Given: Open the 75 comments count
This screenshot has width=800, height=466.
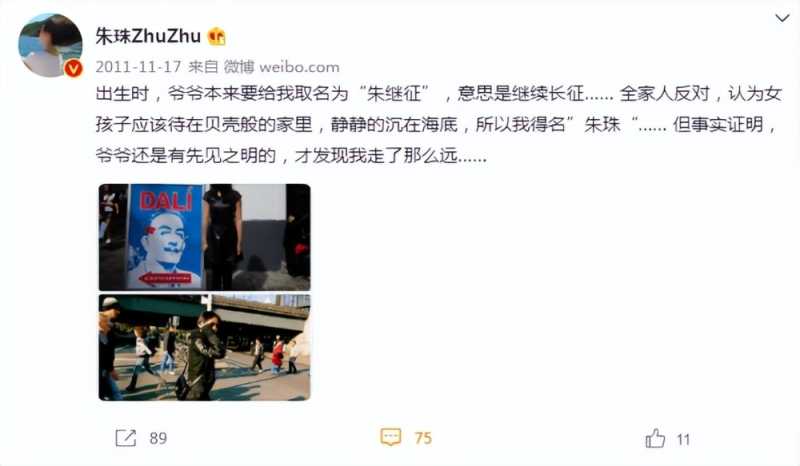Looking at the screenshot, I should 423,438.
